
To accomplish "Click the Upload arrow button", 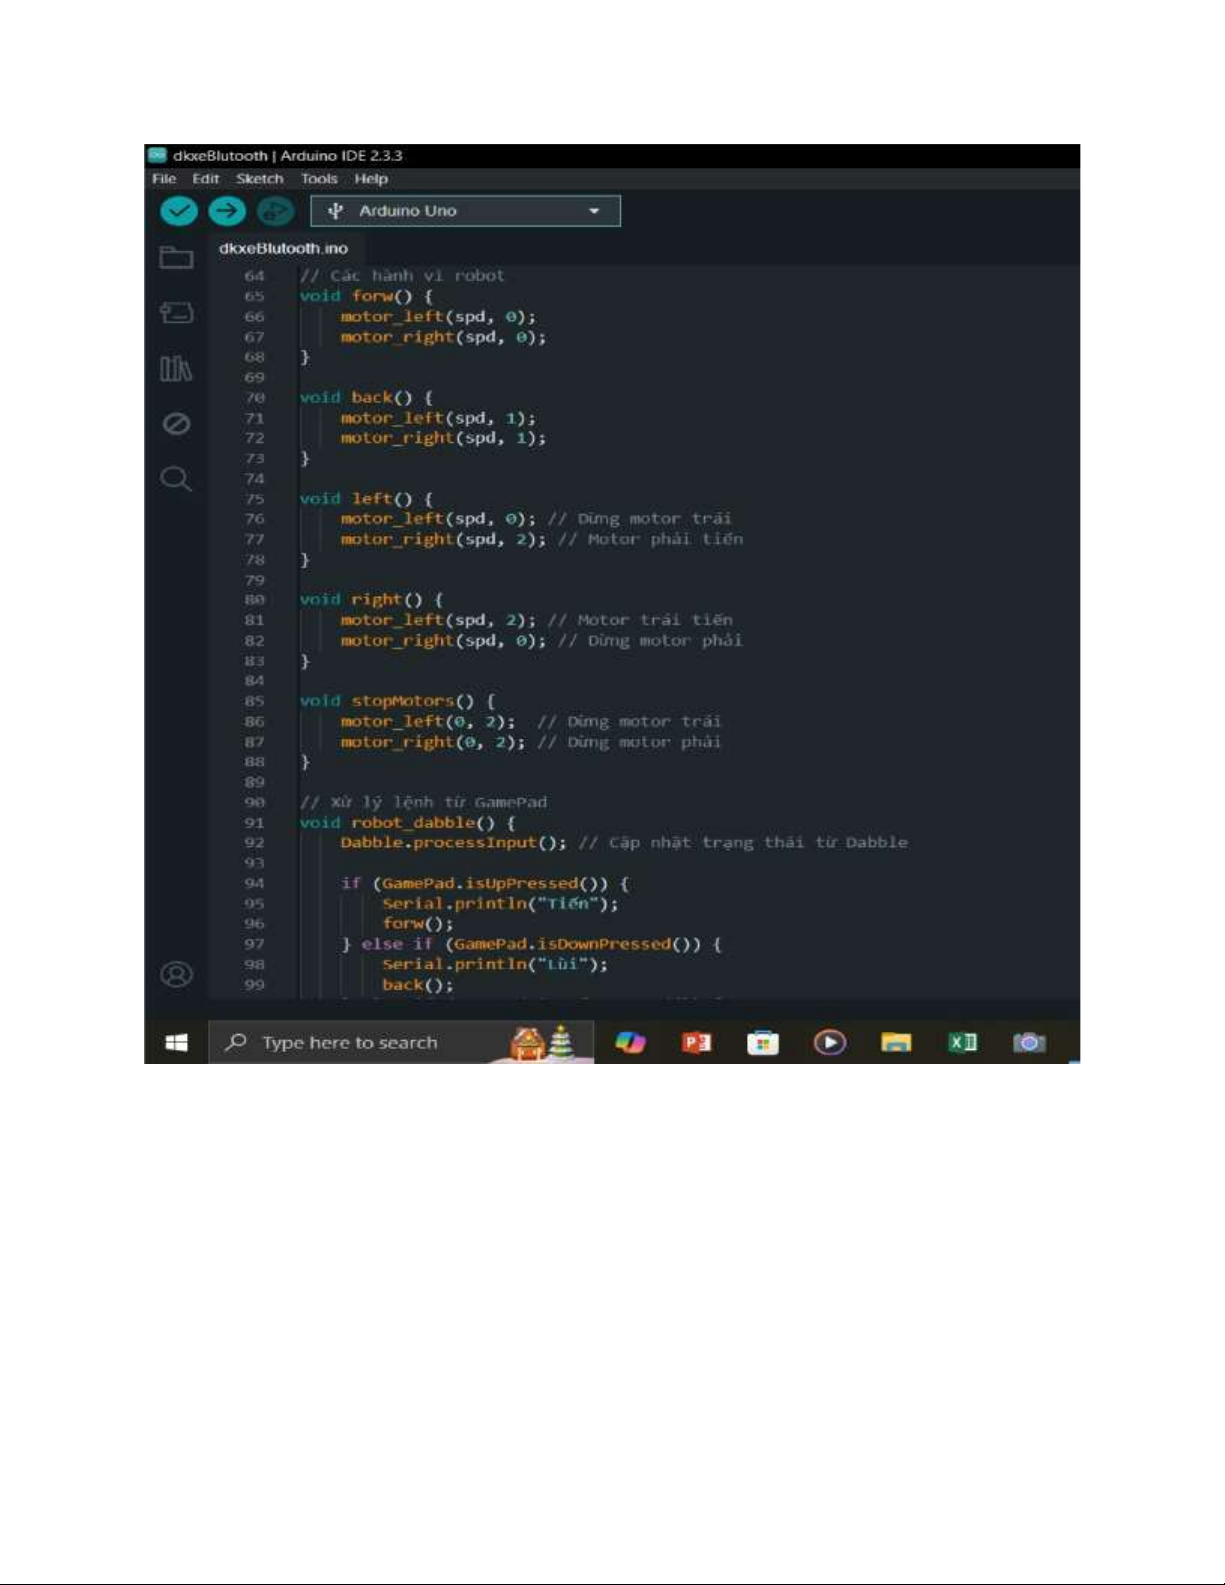I will pyautogui.click(x=227, y=211).
